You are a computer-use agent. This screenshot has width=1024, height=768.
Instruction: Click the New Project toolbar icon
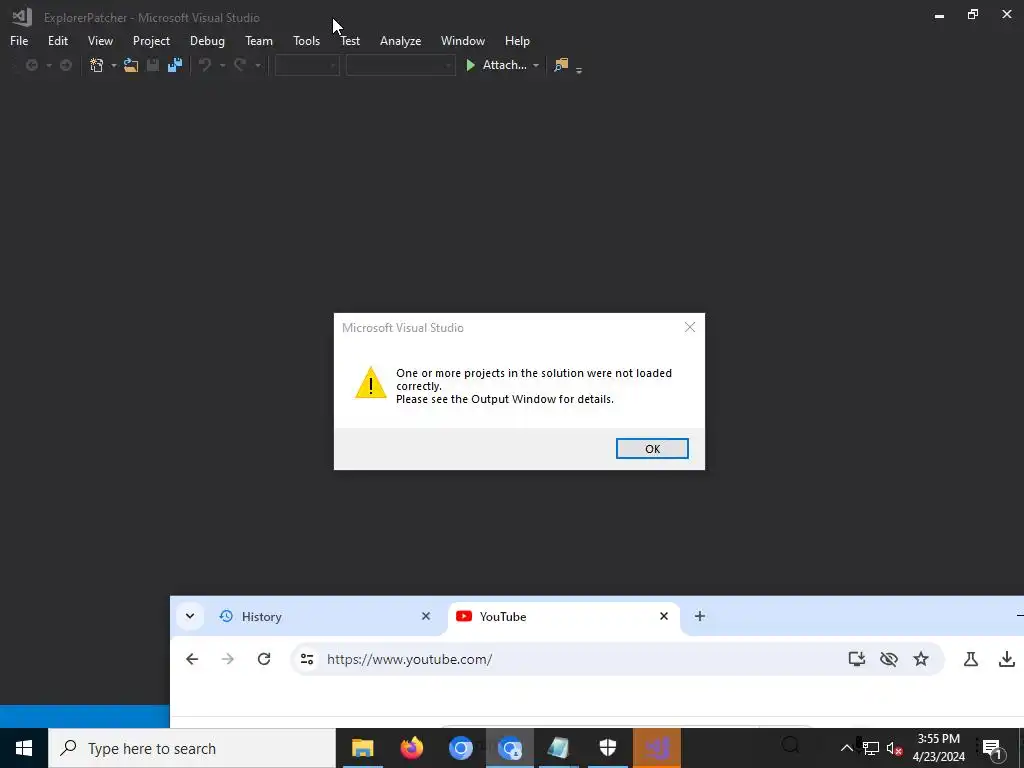tap(97, 65)
